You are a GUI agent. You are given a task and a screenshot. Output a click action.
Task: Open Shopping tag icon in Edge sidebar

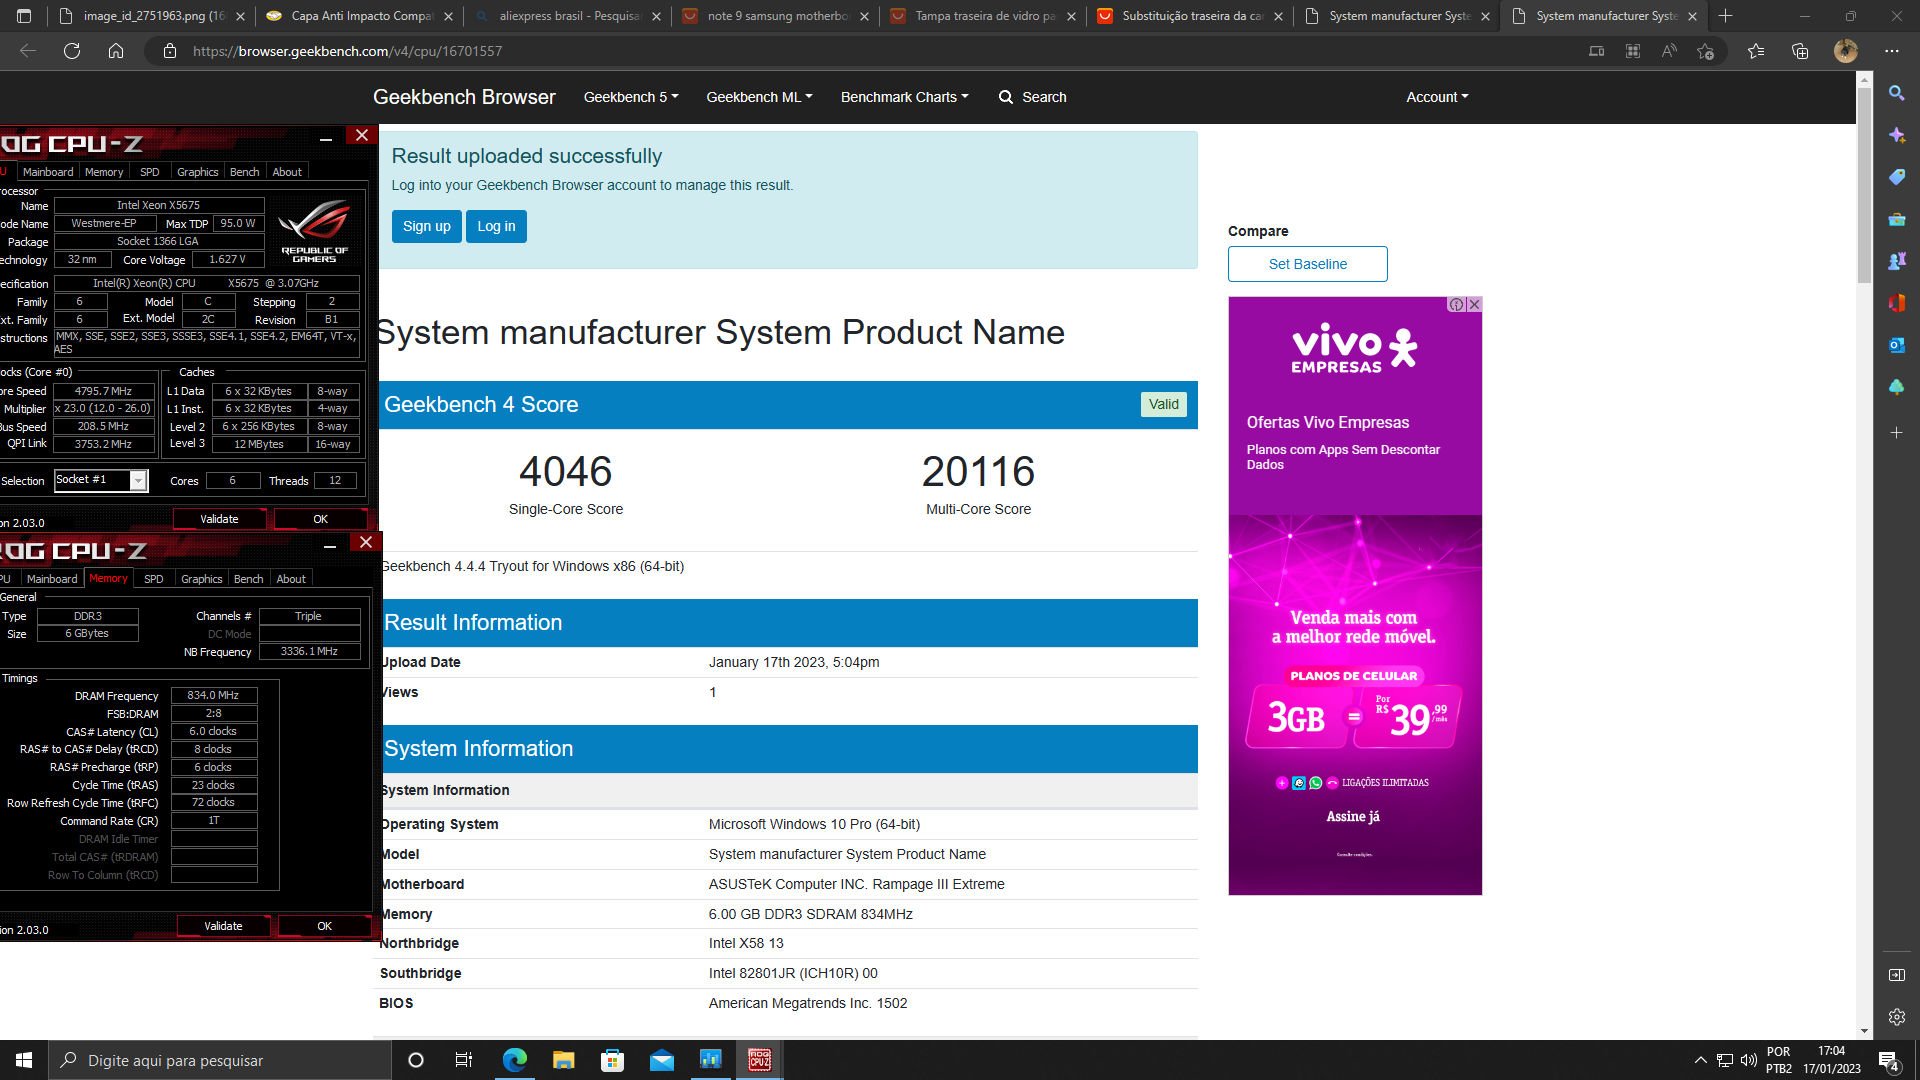tap(1896, 177)
